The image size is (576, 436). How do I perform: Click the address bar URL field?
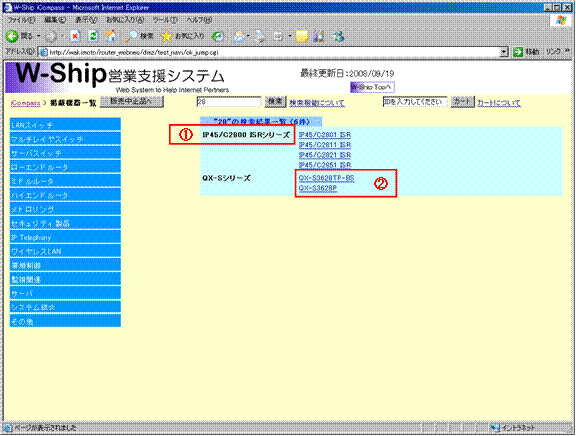[x=274, y=52]
